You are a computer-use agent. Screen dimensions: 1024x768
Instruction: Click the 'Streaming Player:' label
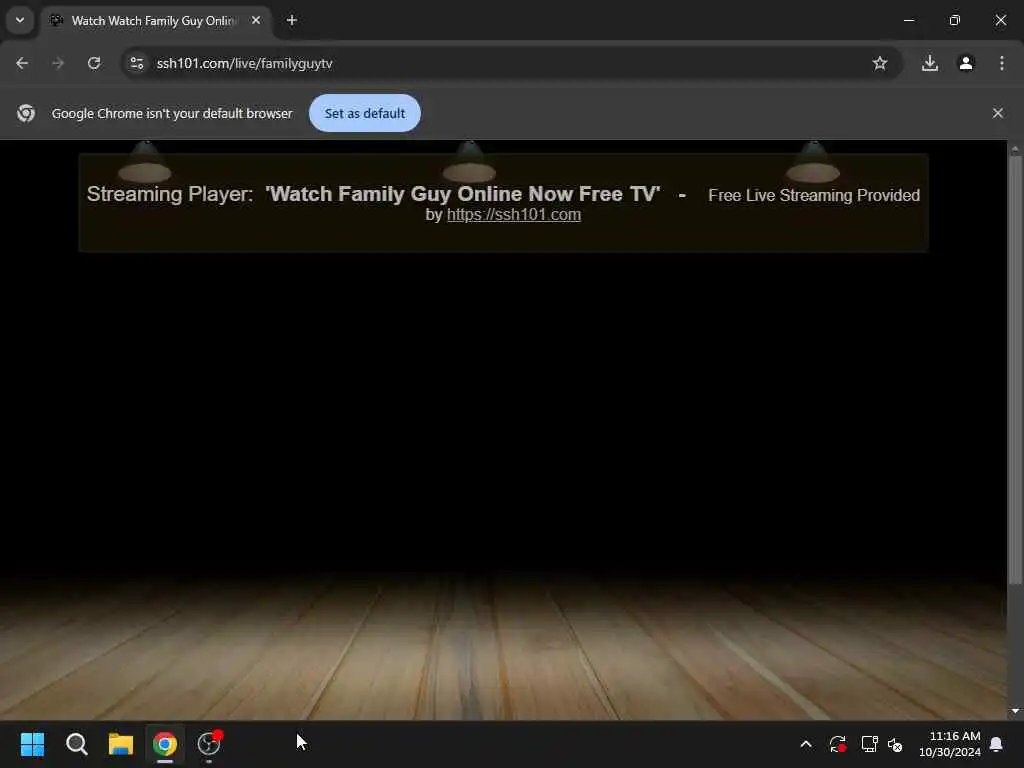(x=170, y=194)
